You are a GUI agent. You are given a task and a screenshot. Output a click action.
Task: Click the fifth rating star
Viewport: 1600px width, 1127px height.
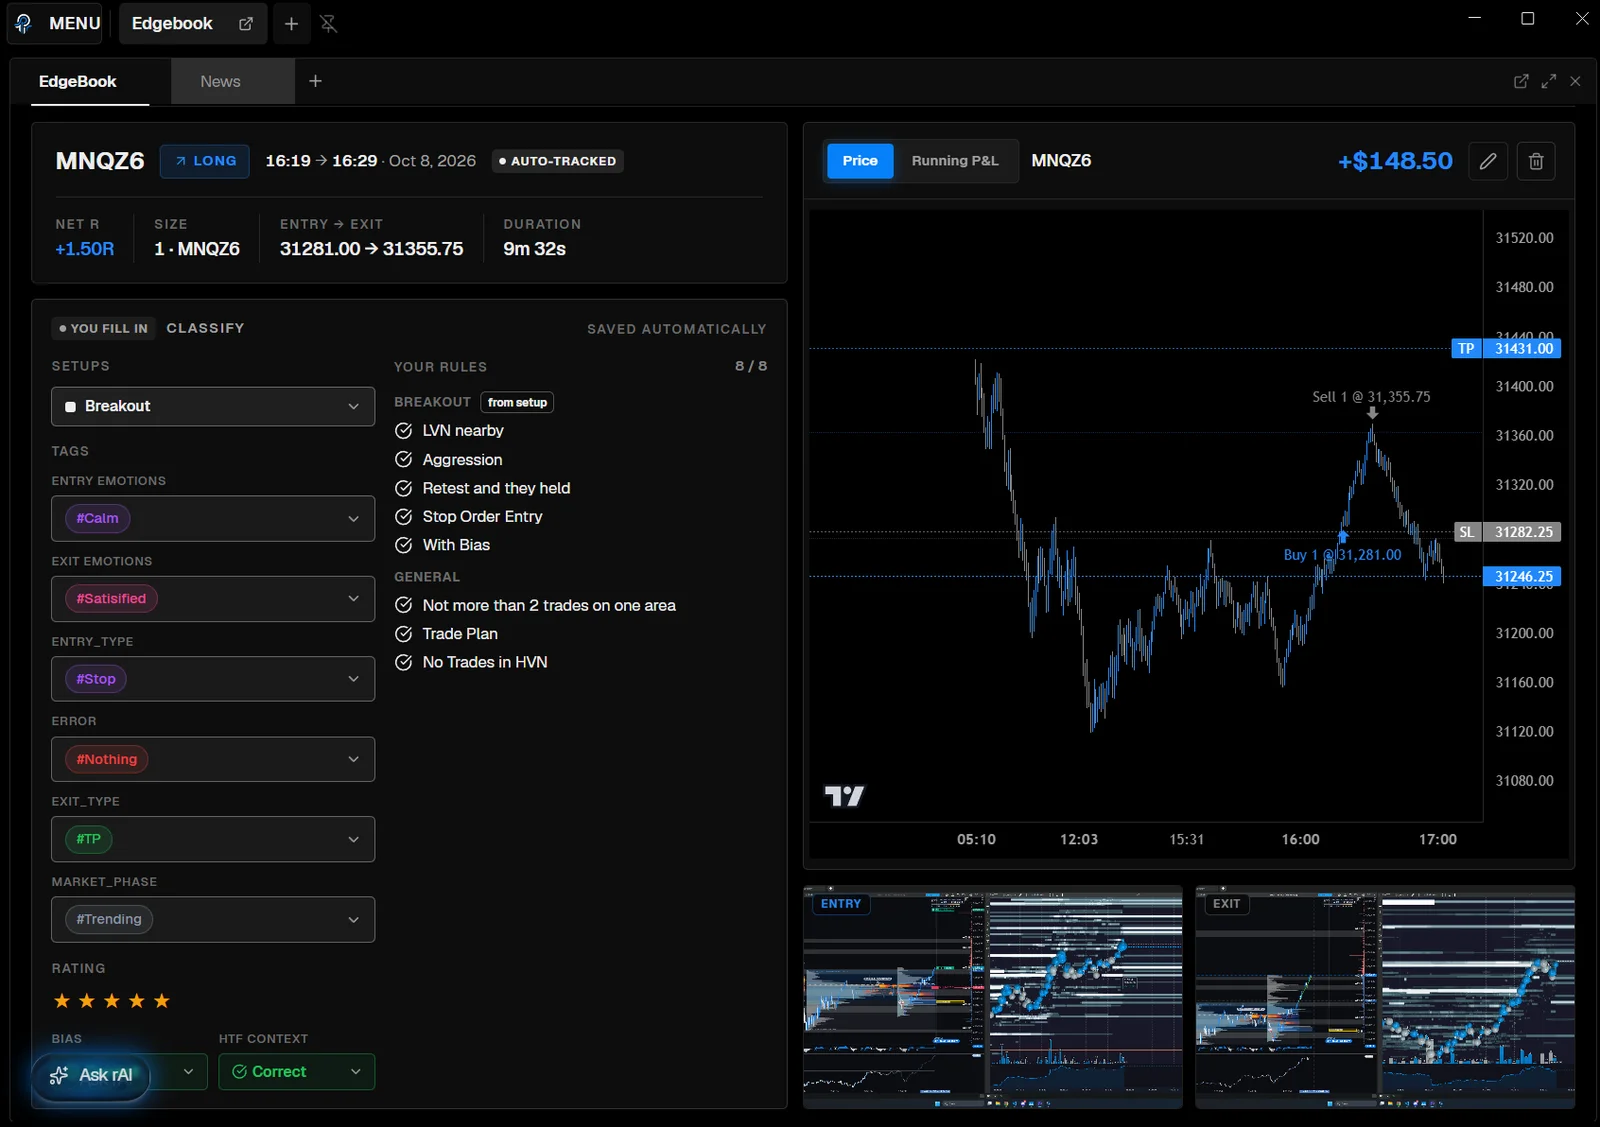[x=162, y=1001]
